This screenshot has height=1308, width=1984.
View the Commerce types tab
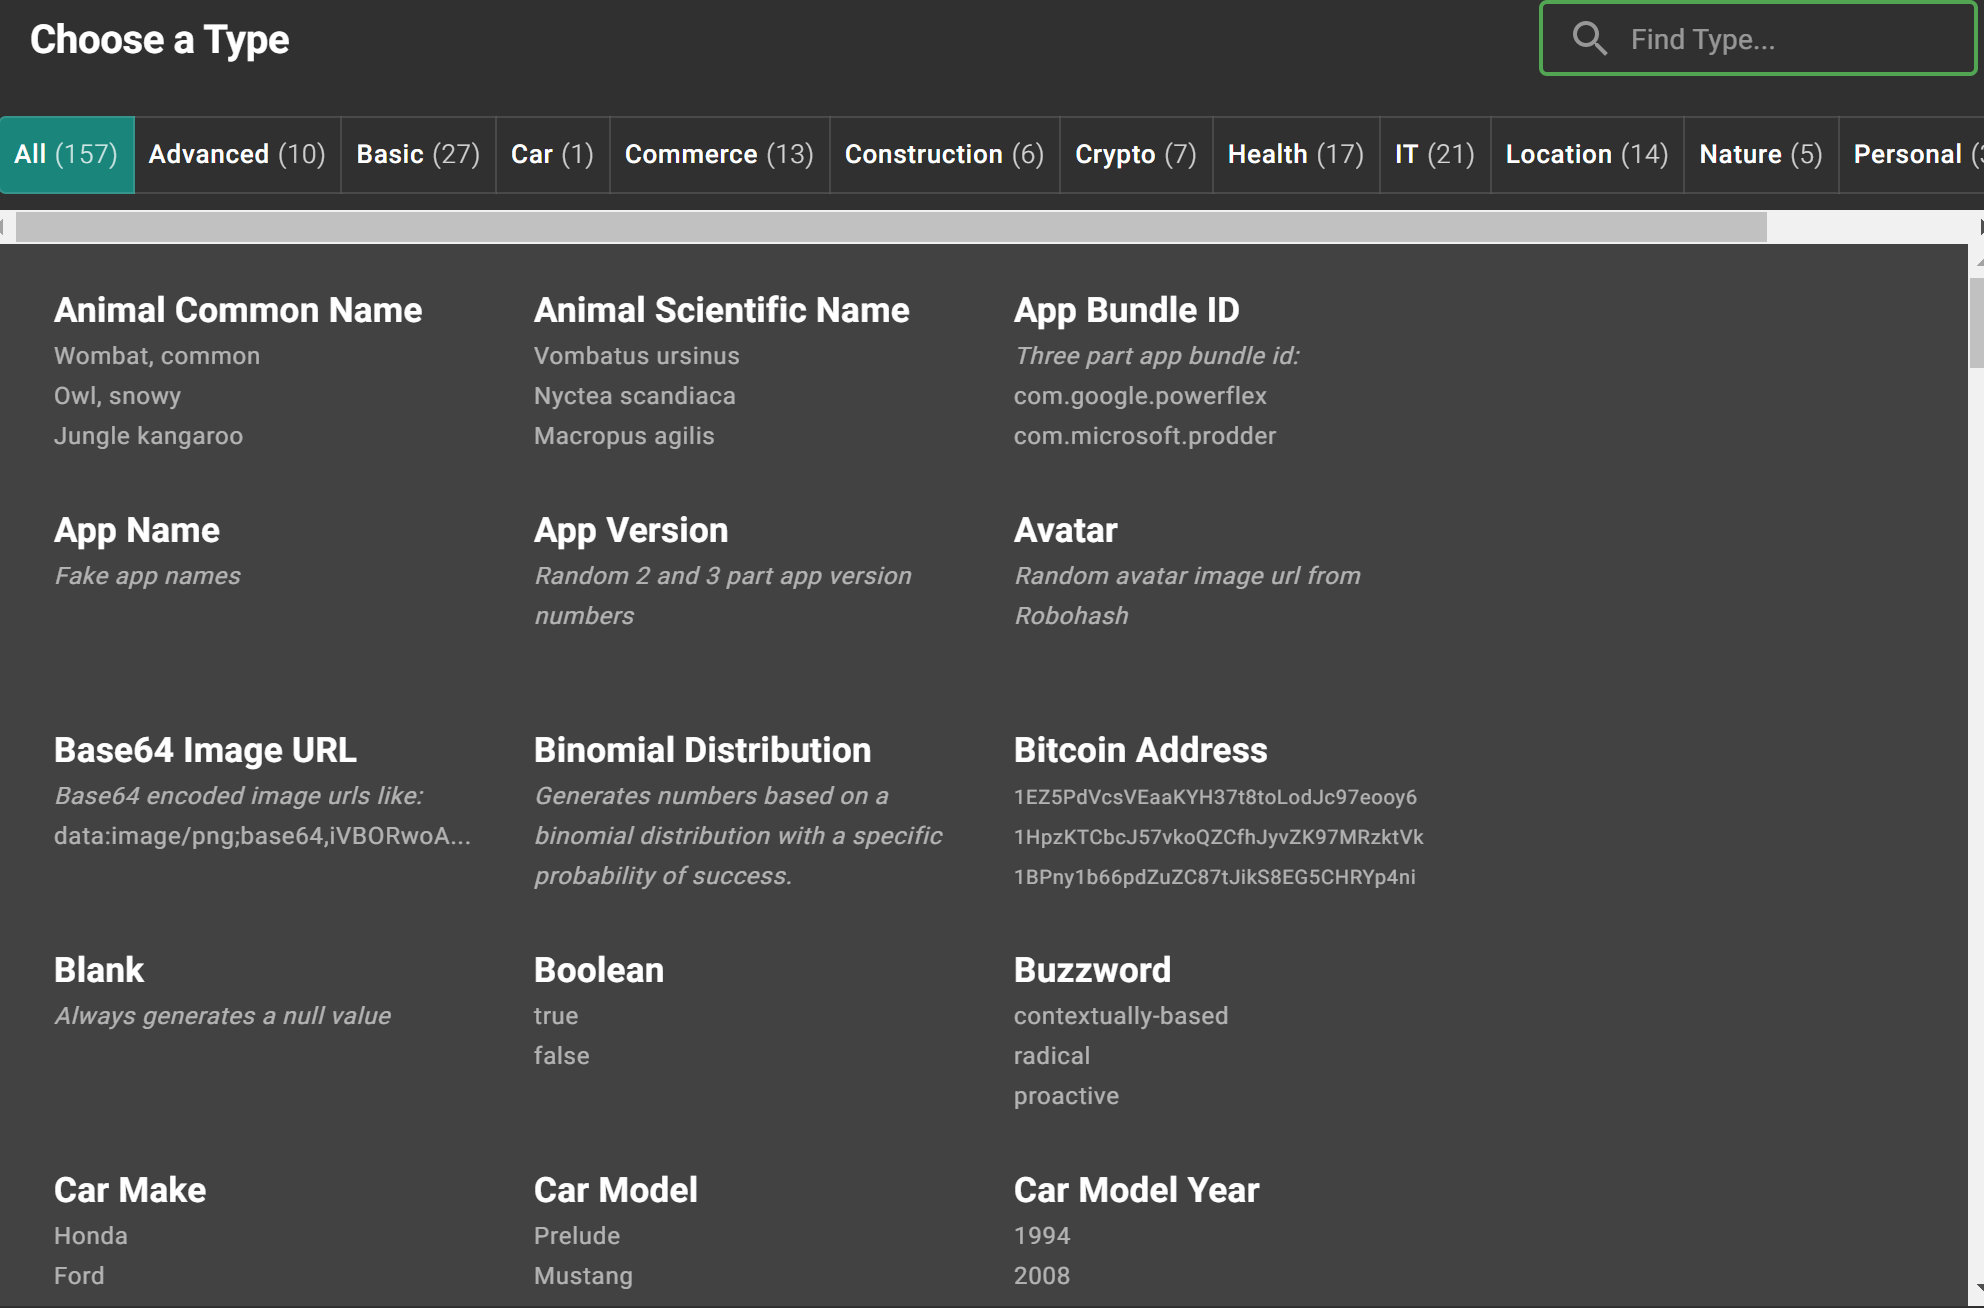point(718,154)
